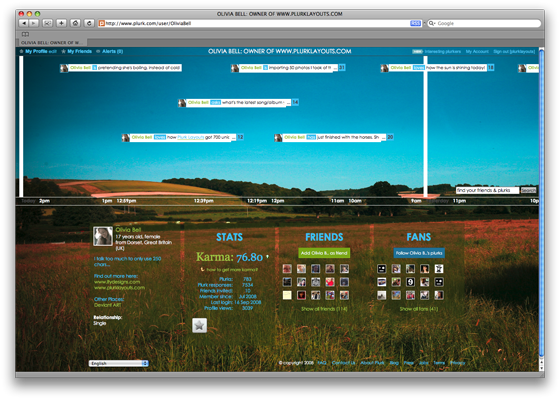Click the karma up arrow next to 76.80
The width and height of the screenshot is (560, 399).
point(267,256)
